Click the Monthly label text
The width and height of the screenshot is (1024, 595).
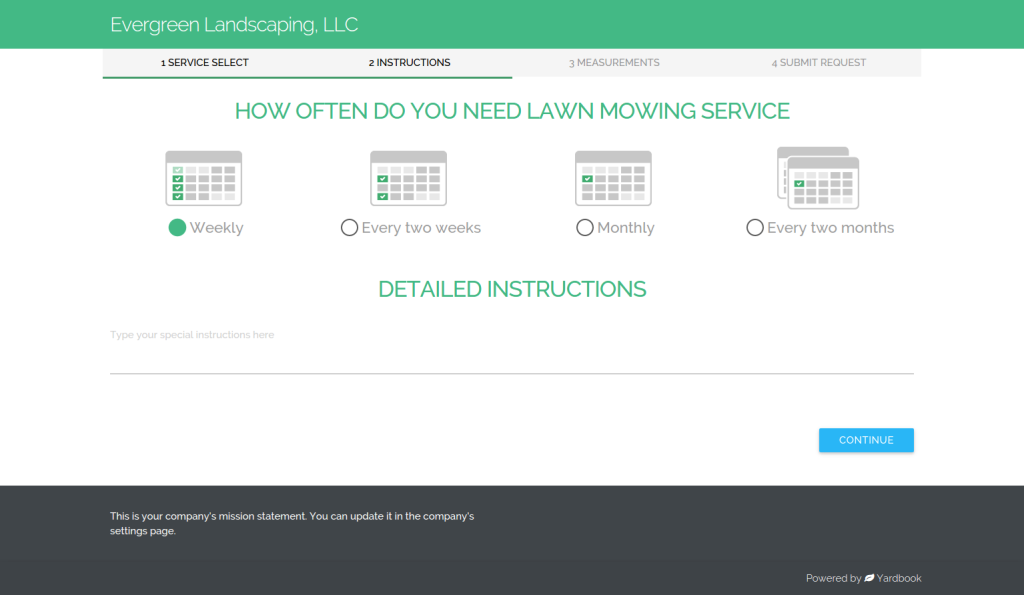tap(626, 227)
